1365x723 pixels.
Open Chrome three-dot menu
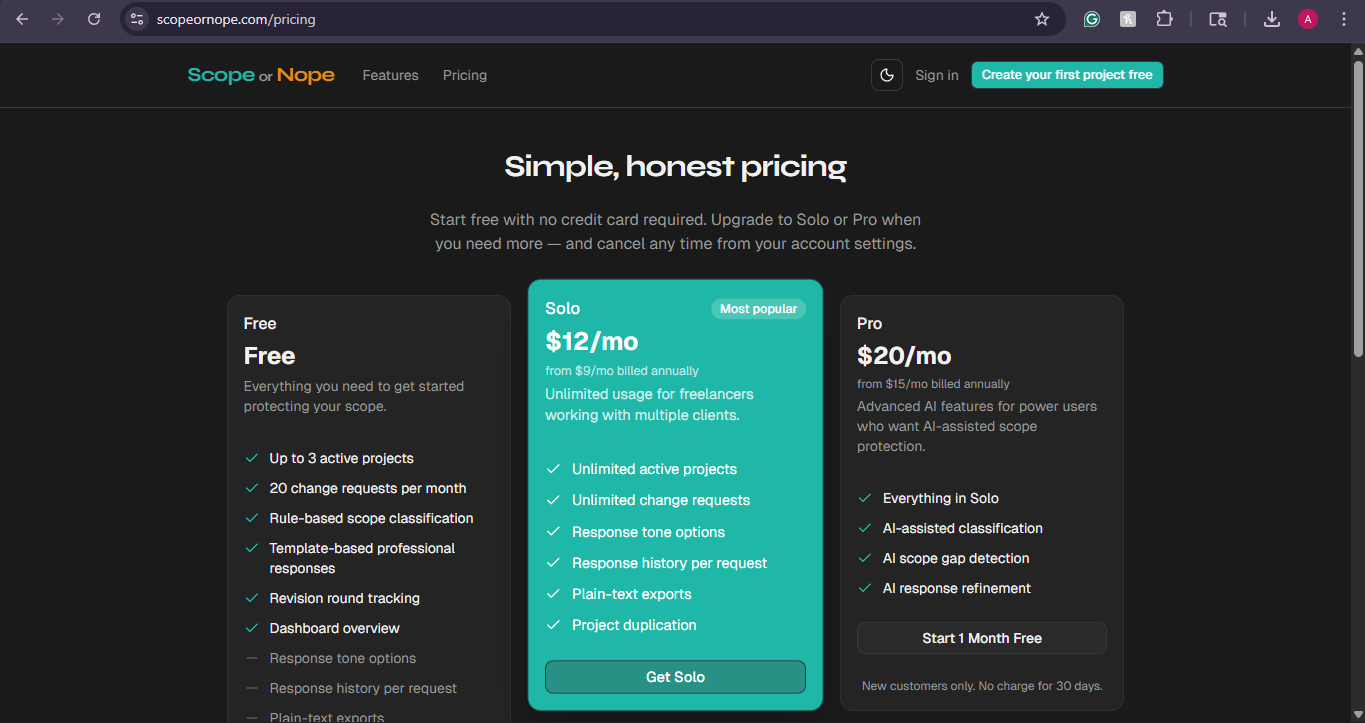pyautogui.click(x=1343, y=19)
